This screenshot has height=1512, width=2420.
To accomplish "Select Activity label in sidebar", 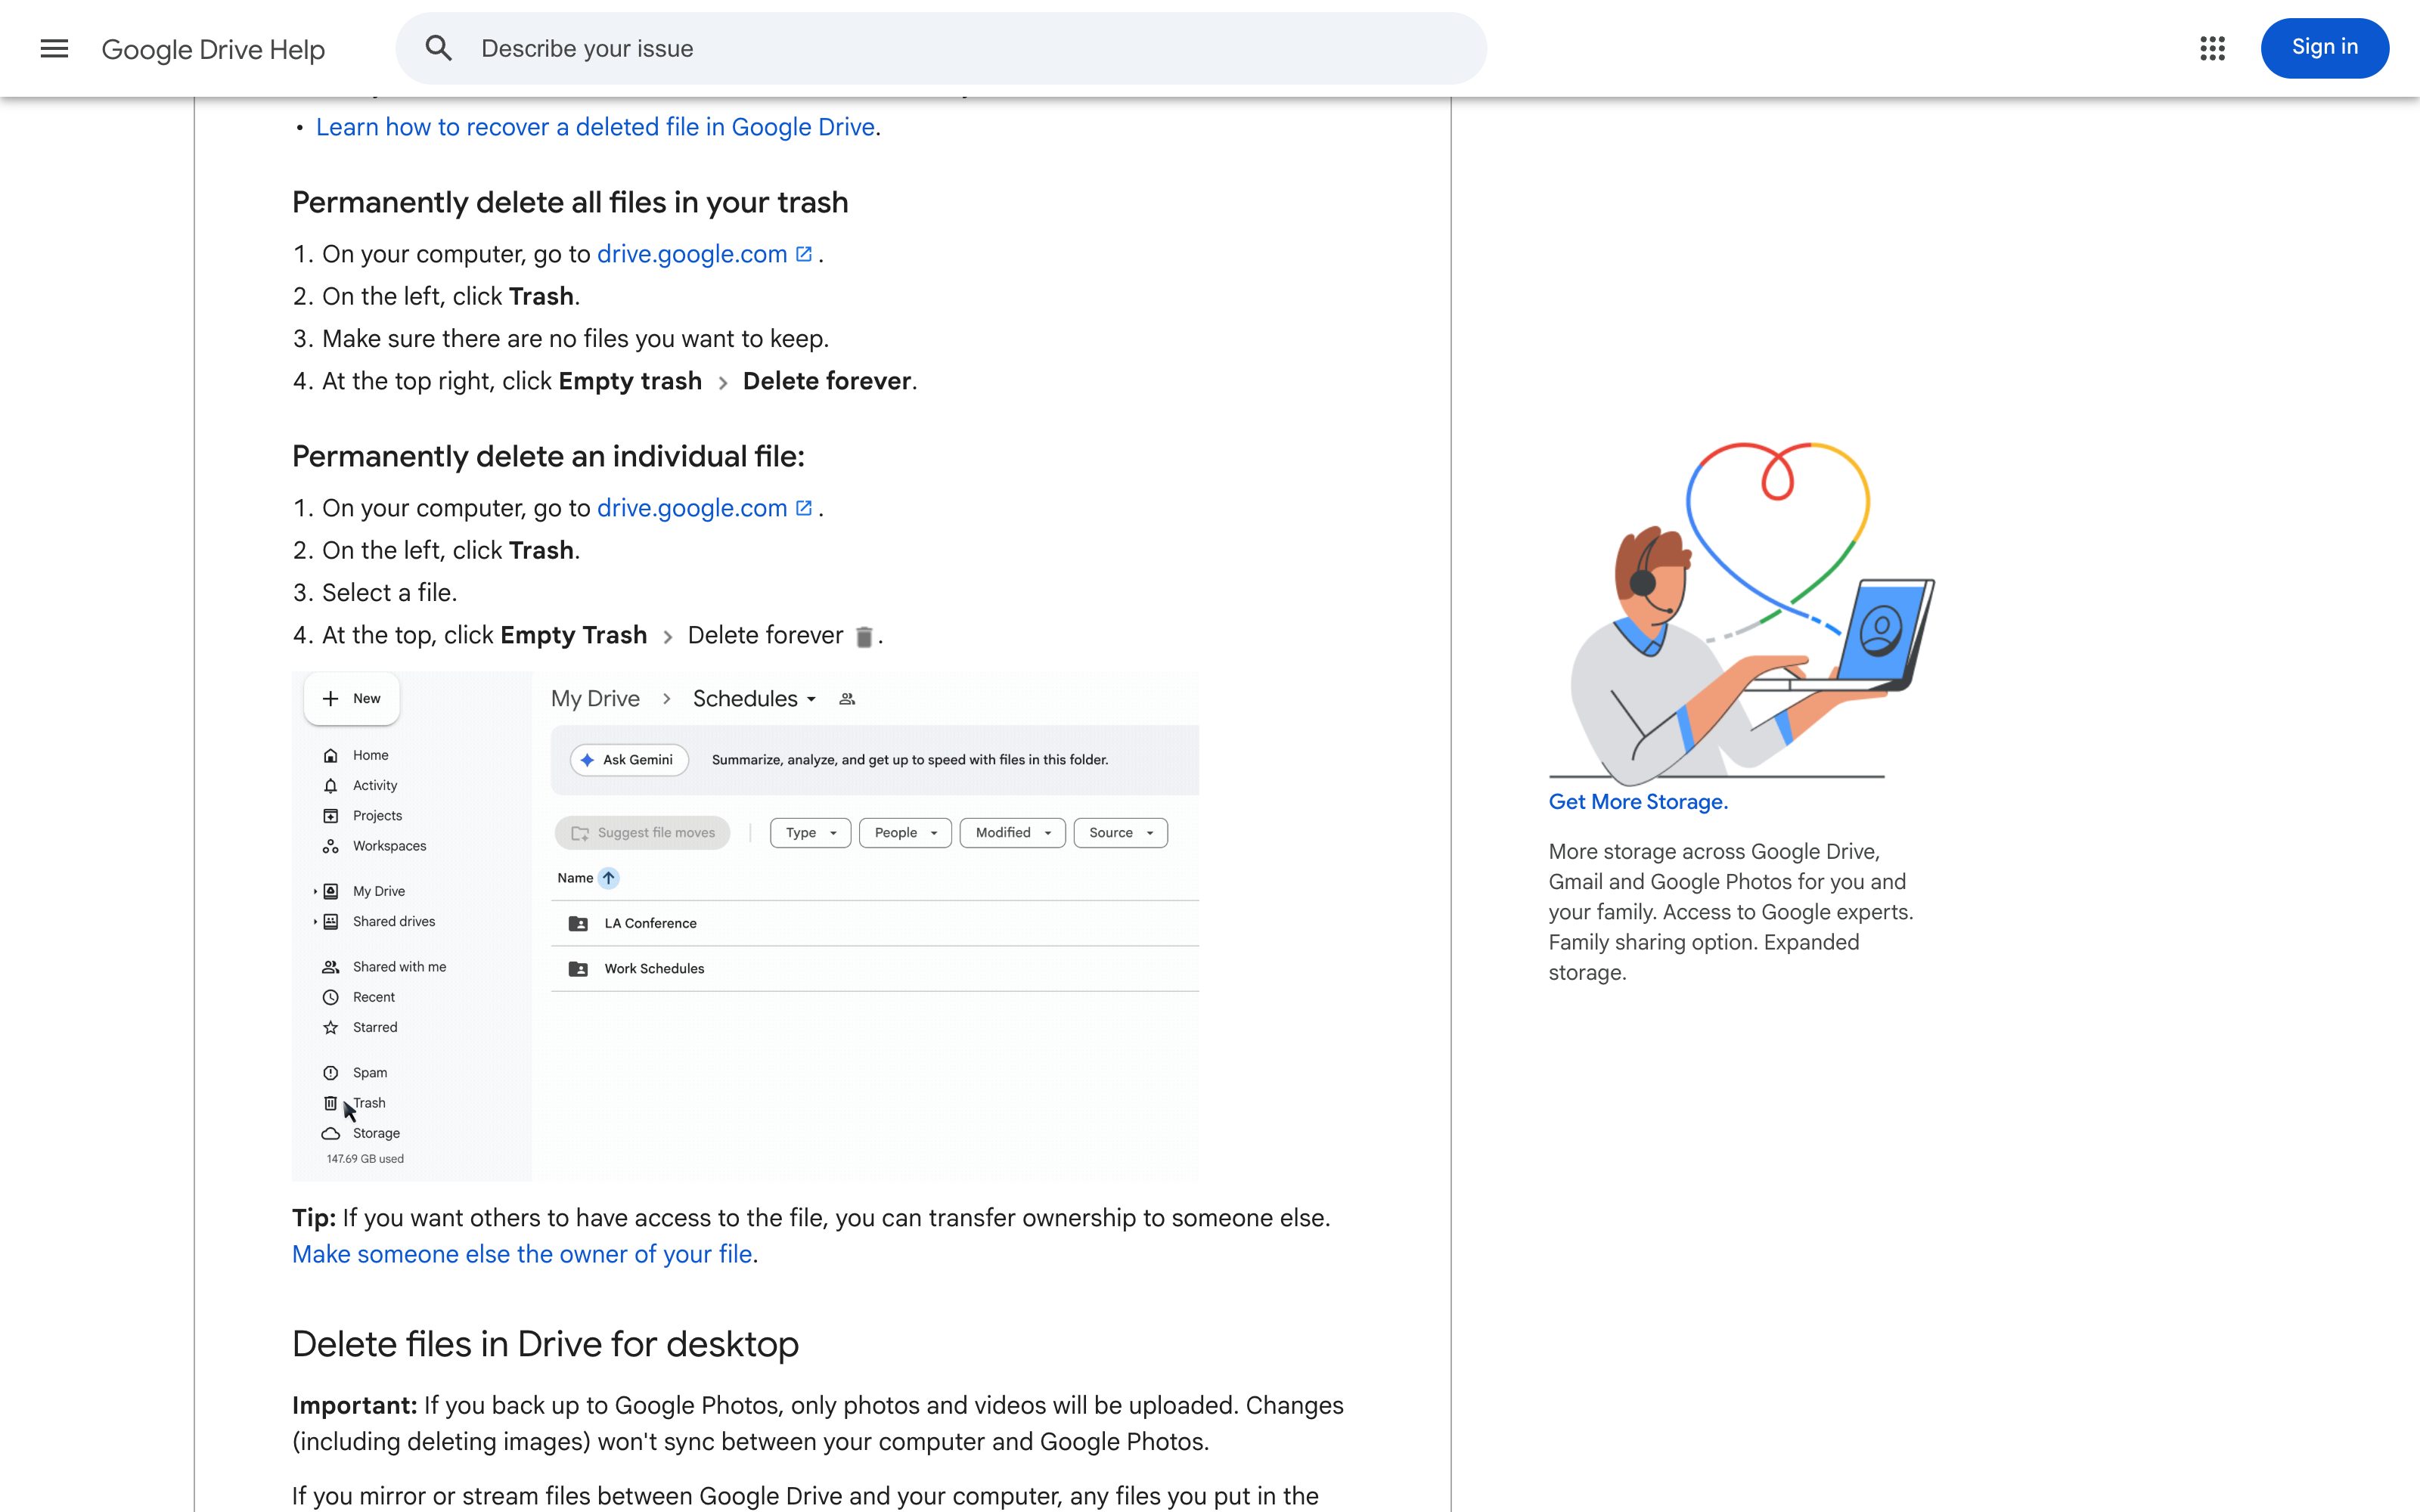I will pos(375,785).
